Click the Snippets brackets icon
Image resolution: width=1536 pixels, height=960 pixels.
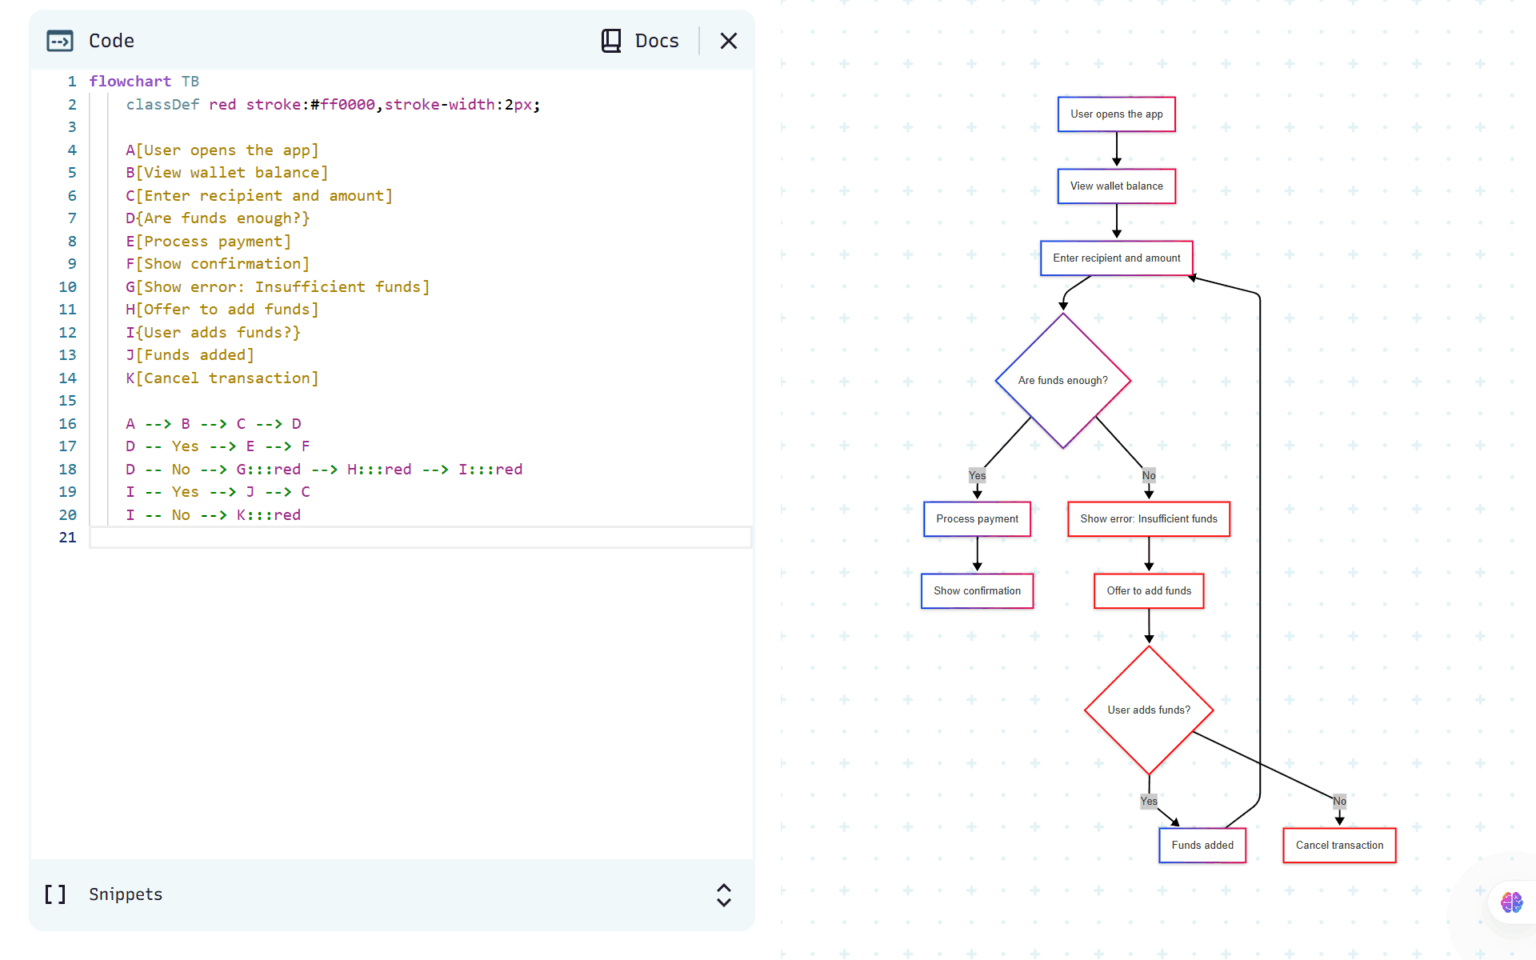click(55, 894)
